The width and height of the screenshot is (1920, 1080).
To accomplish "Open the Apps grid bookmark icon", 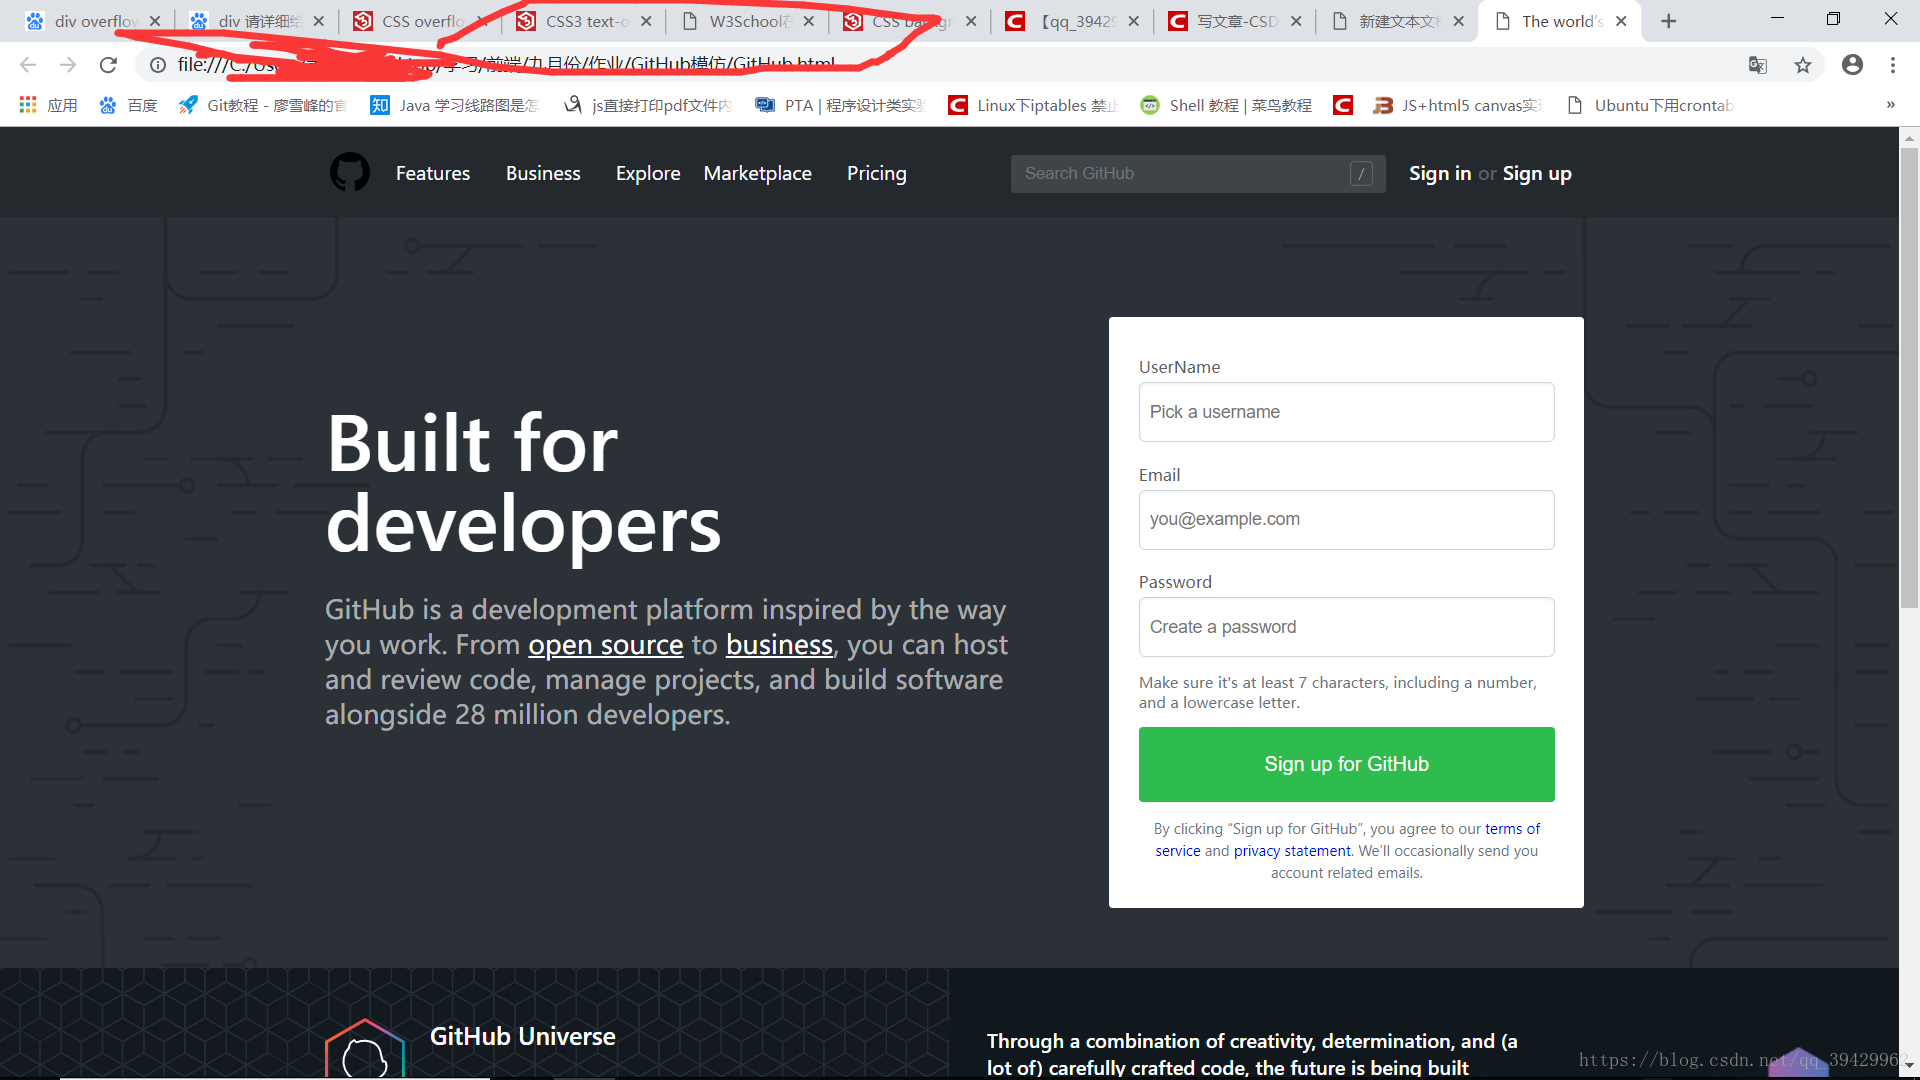I will coord(28,105).
